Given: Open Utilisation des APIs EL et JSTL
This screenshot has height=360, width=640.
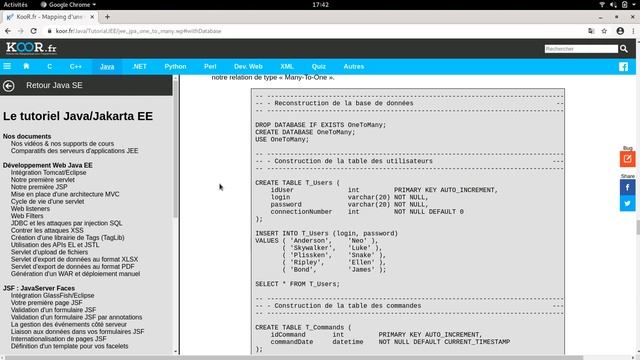Looking at the screenshot, I should (55, 245).
